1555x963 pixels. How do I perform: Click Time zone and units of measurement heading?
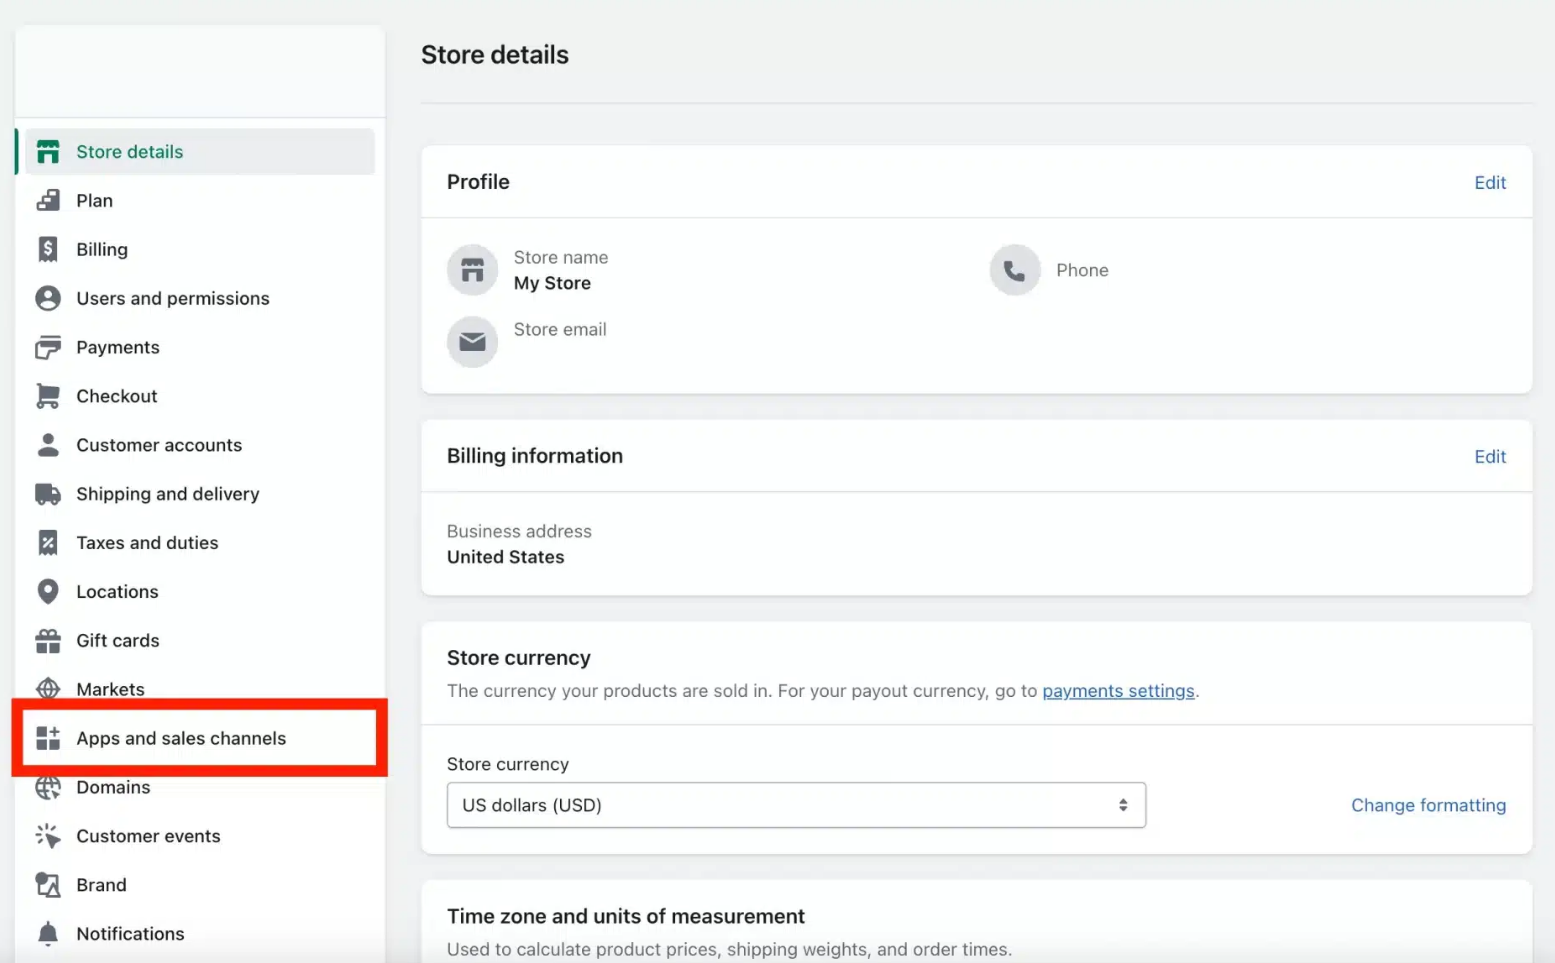pyautogui.click(x=626, y=916)
